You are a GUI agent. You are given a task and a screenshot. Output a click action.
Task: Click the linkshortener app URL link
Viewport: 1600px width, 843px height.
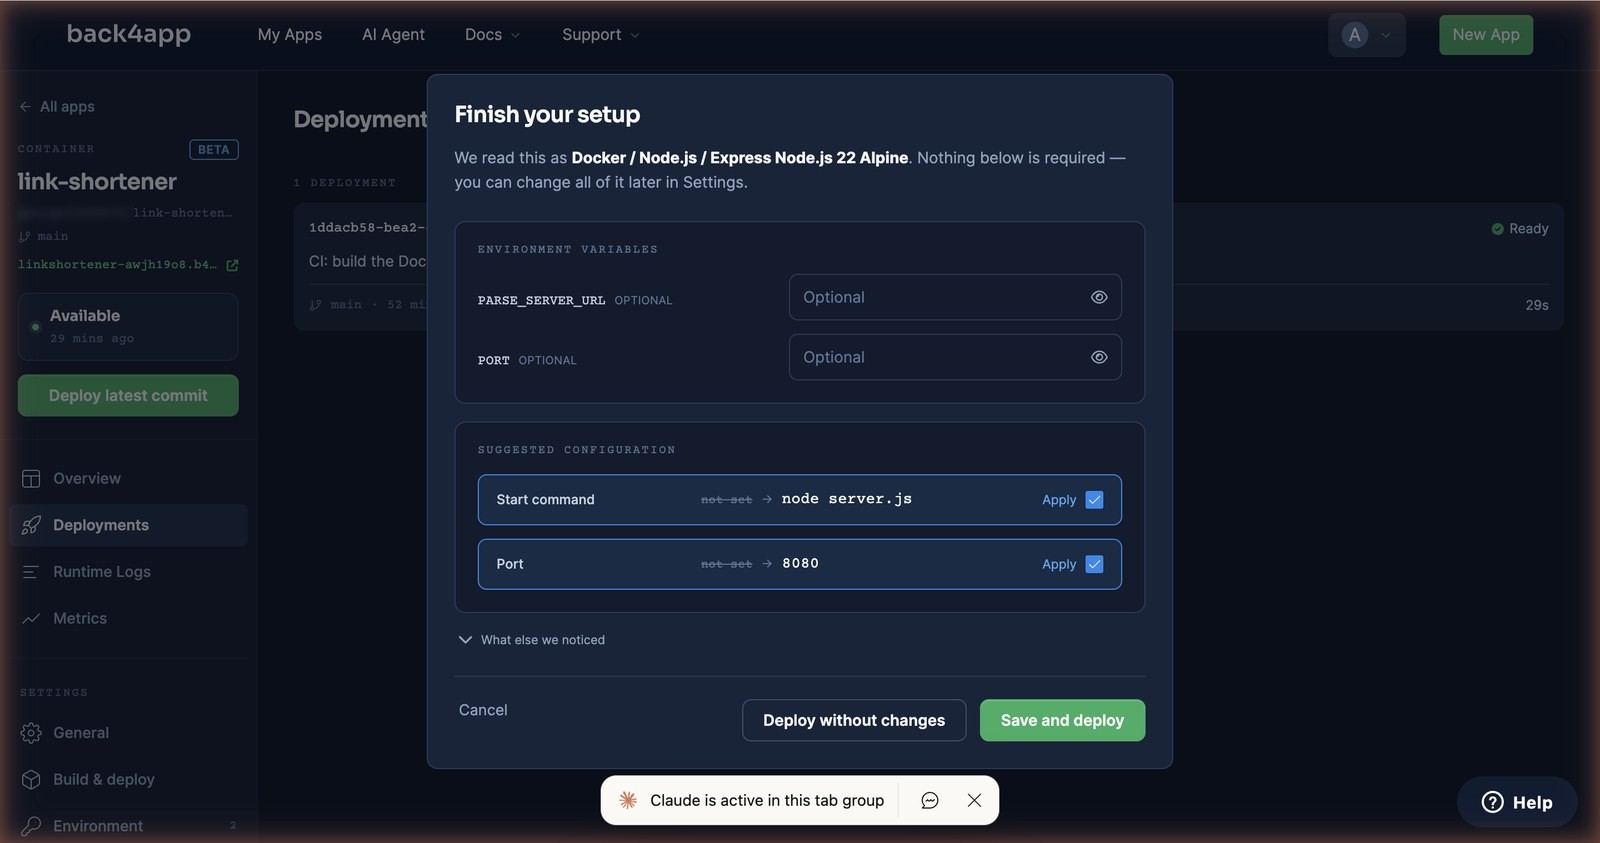[117, 265]
